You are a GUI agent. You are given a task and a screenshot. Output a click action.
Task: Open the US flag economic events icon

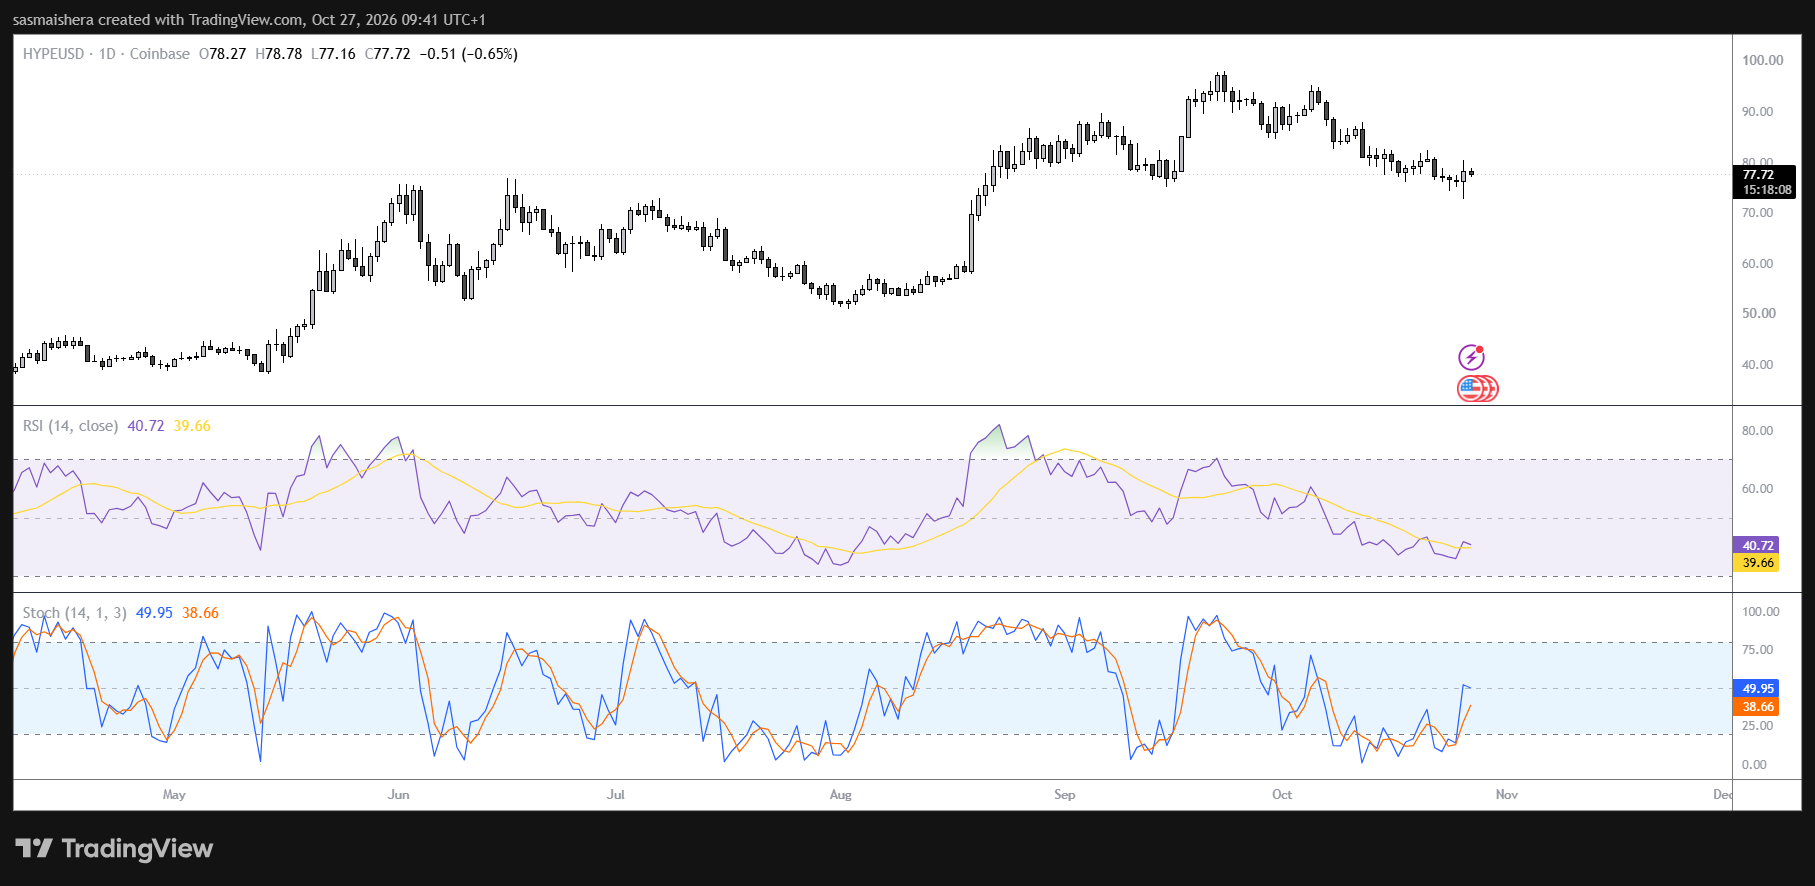tap(1477, 389)
